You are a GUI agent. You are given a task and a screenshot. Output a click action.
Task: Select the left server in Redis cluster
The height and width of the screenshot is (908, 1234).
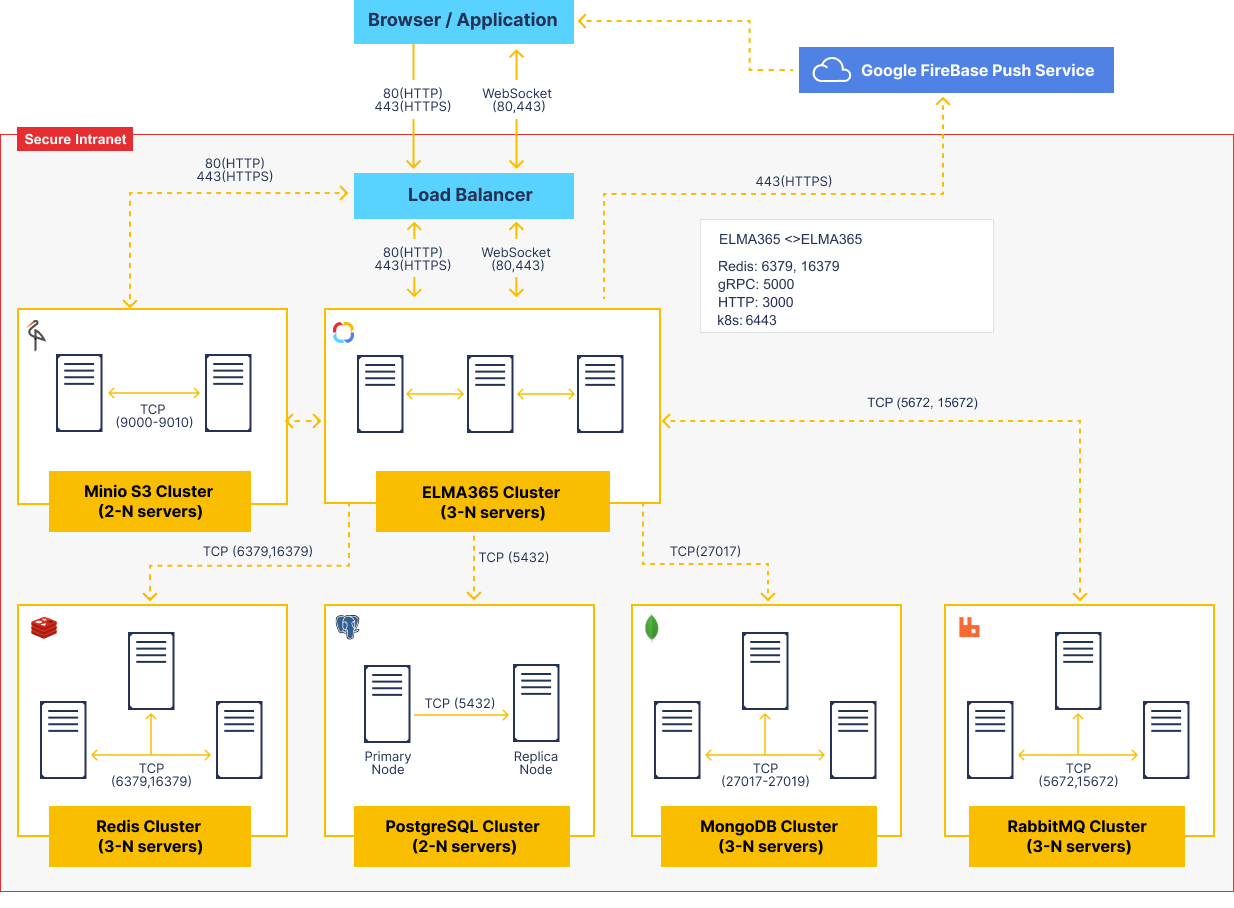63,740
